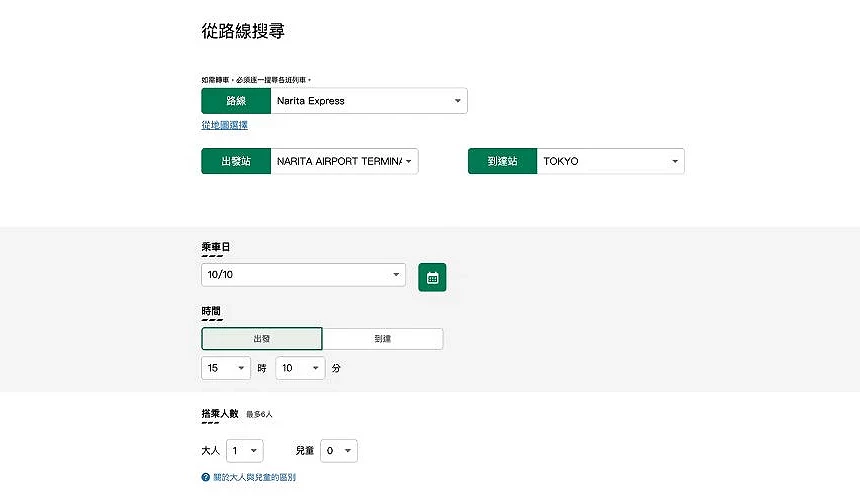
Task: Open the child count dropdown
Action: [x=339, y=451]
